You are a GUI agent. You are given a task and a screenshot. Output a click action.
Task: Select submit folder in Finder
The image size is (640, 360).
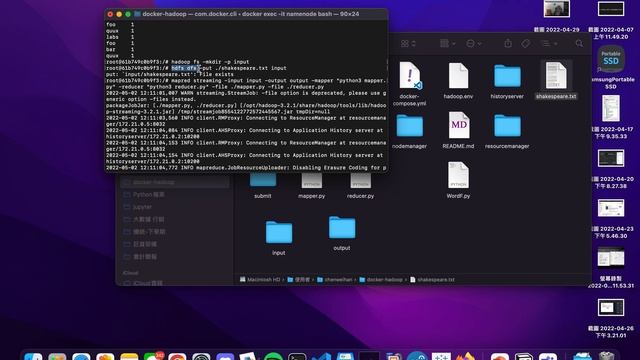pos(262,186)
